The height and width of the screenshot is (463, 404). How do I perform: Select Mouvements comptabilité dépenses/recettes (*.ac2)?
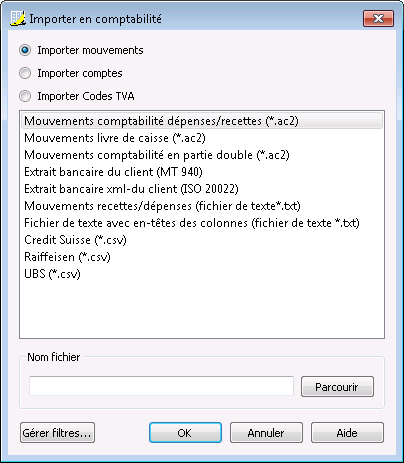pyautogui.click(x=202, y=121)
